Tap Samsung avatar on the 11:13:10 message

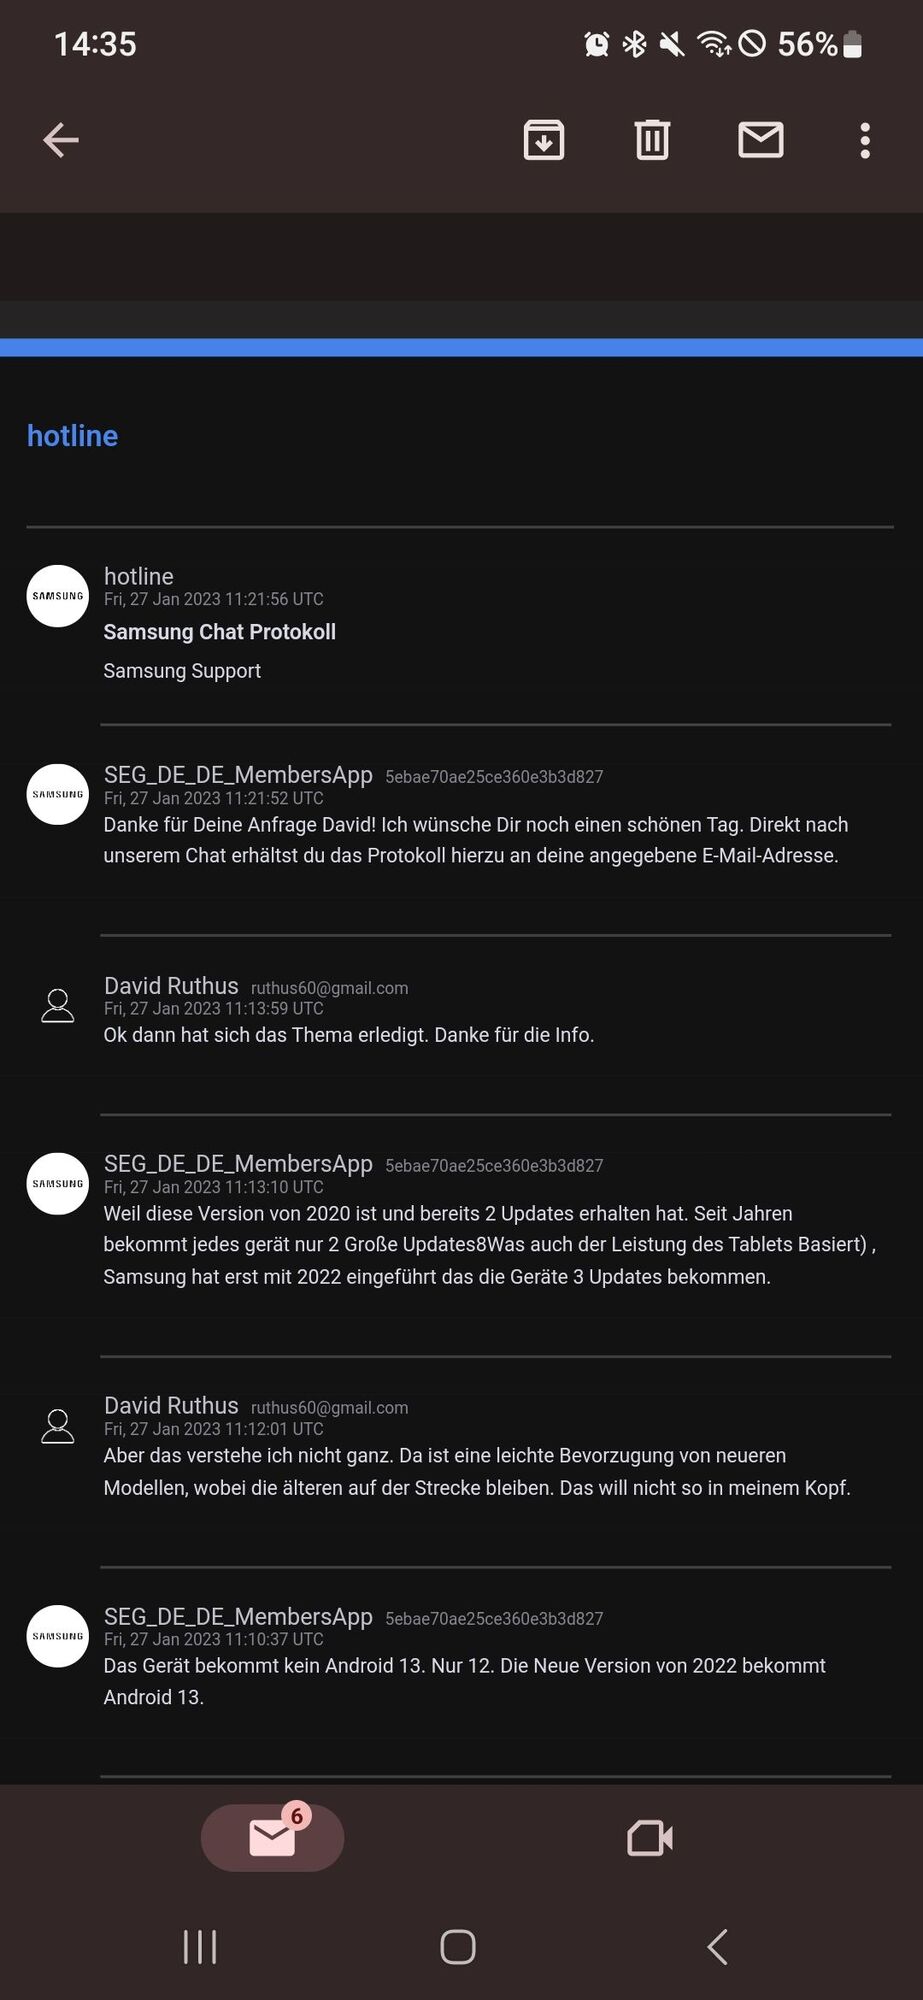[x=58, y=1183]
